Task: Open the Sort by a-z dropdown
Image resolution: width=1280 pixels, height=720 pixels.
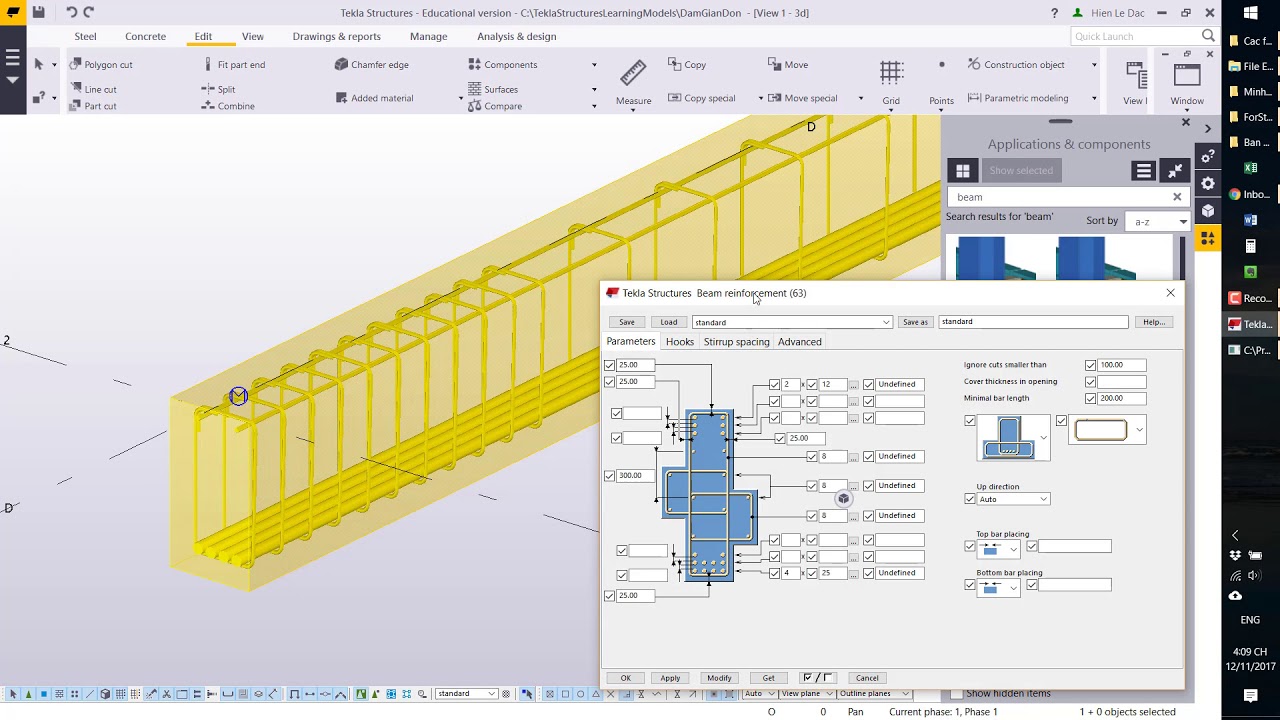Action: (1156, 221)
